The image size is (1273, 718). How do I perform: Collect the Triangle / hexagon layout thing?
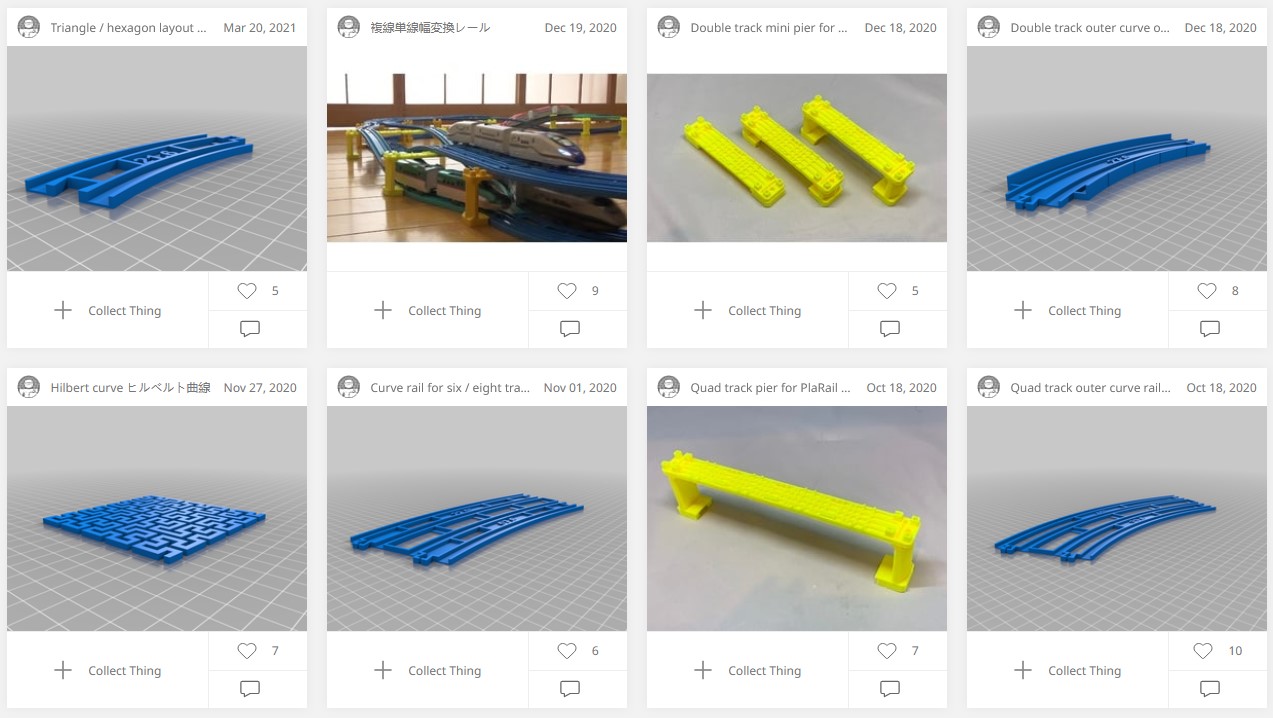point(107,310)
